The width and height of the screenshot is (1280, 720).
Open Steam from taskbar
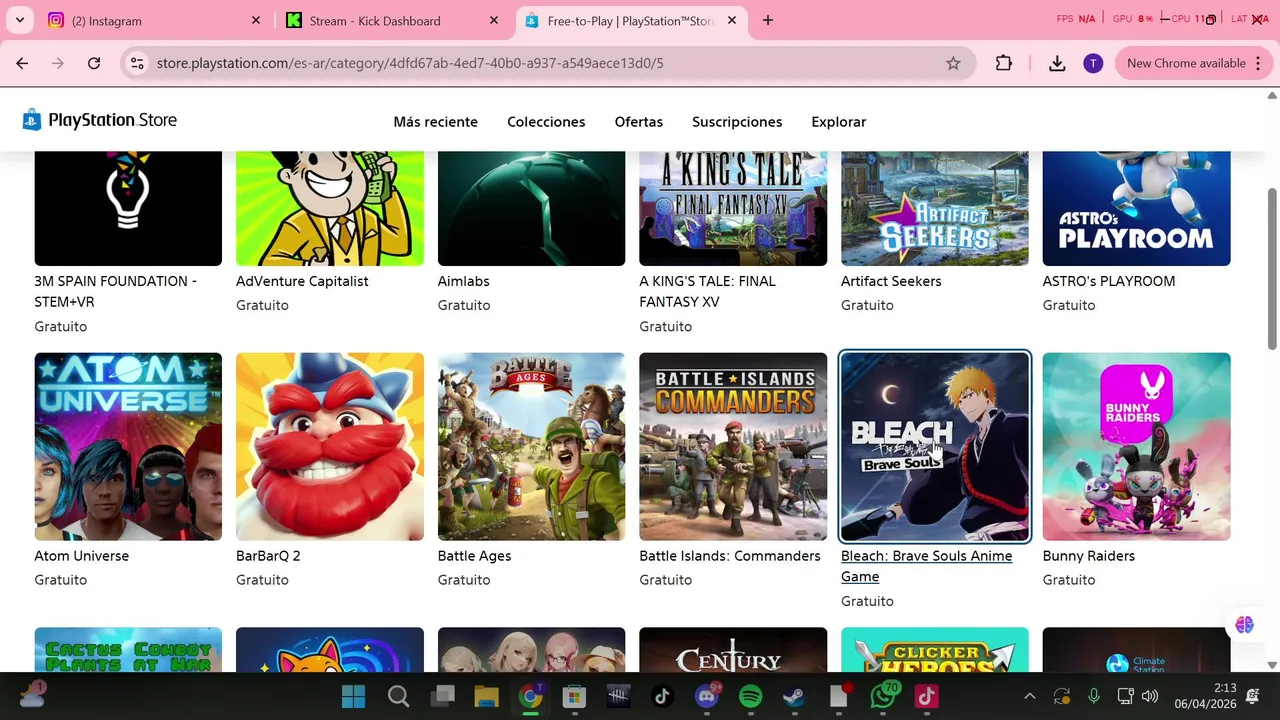point(795,696)
